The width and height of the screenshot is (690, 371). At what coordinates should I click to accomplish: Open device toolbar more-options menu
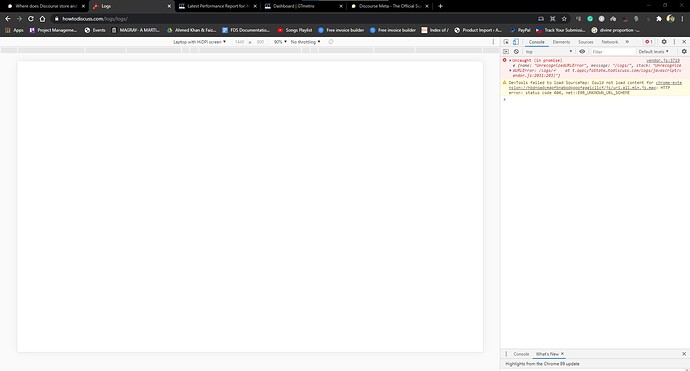(x=493, y=42)
